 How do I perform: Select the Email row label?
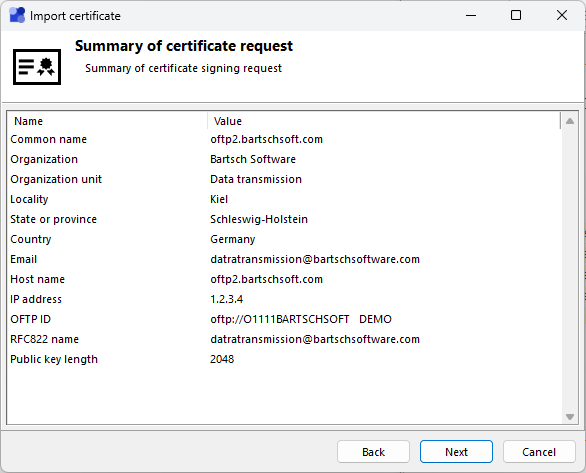click(24, 259)
